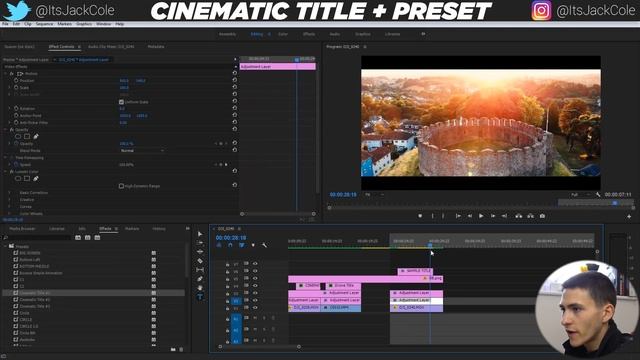Open the Media Browser tab
The image size is (640, 360).
point(22,229)
